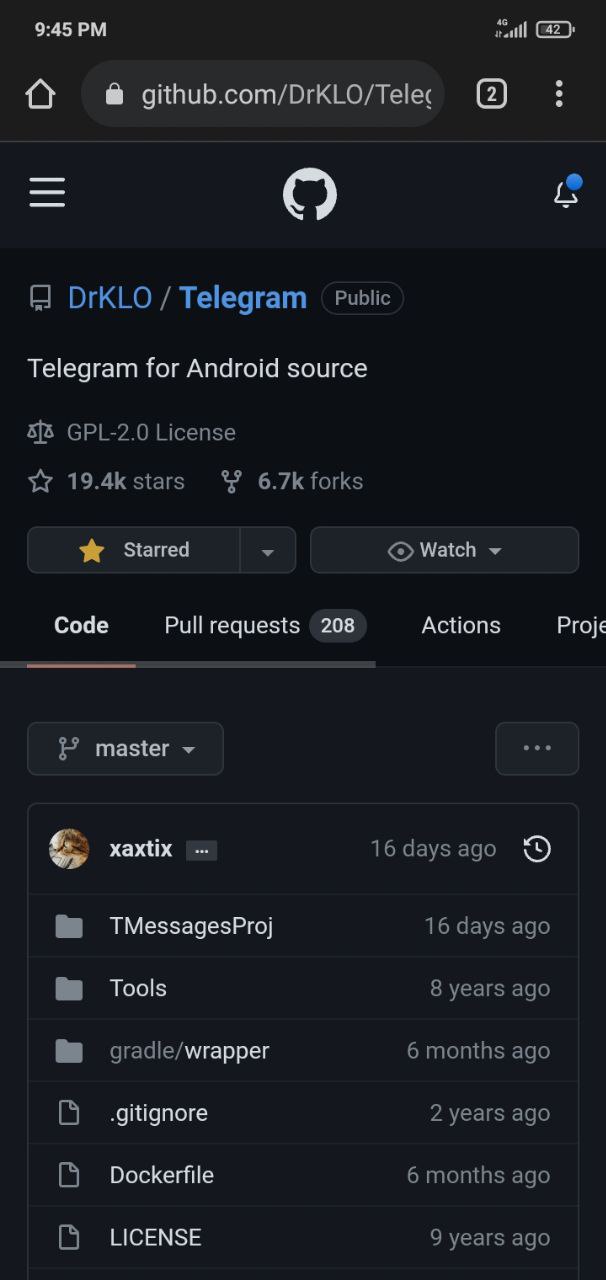Screen dimensions: 606x1280
Task: Open star lists dropdown arrow beside Starred
Action: tap(268, 550)
